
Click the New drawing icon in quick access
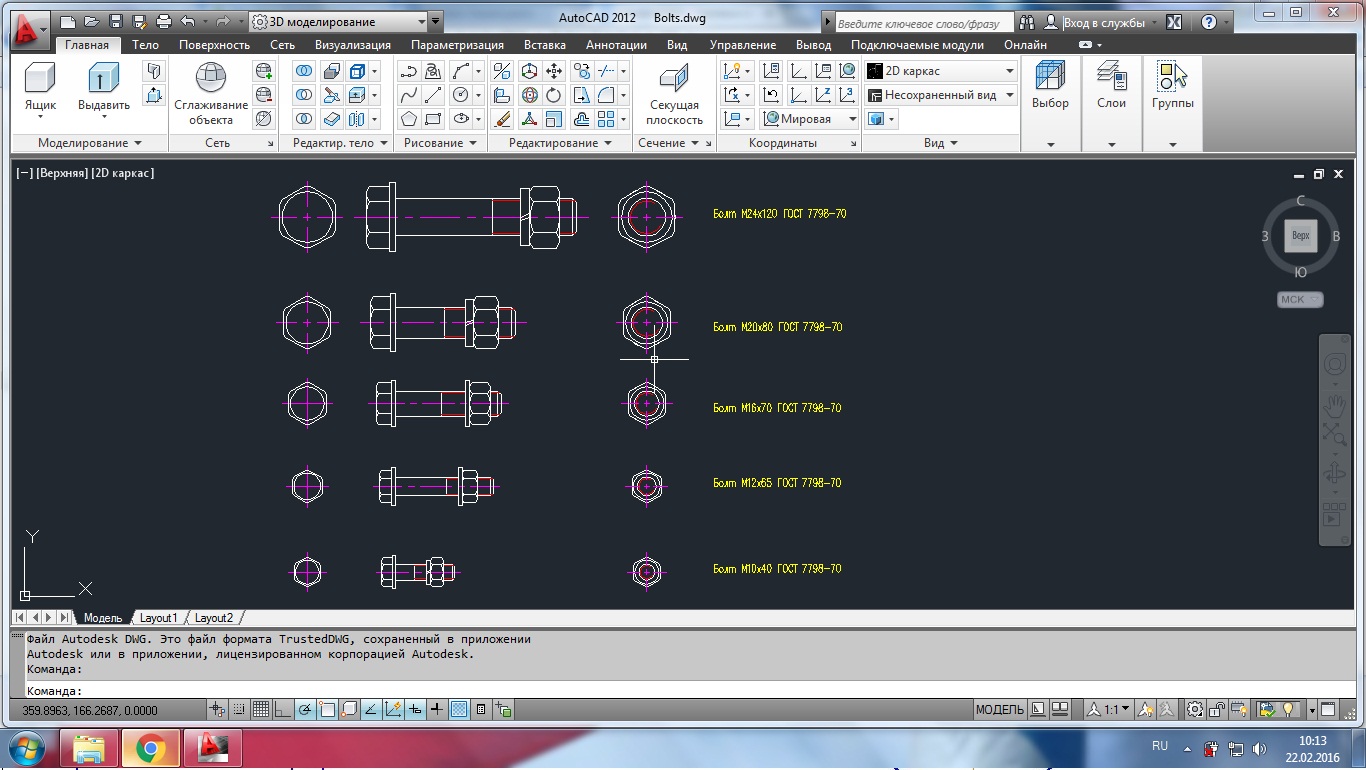point(68,21)
